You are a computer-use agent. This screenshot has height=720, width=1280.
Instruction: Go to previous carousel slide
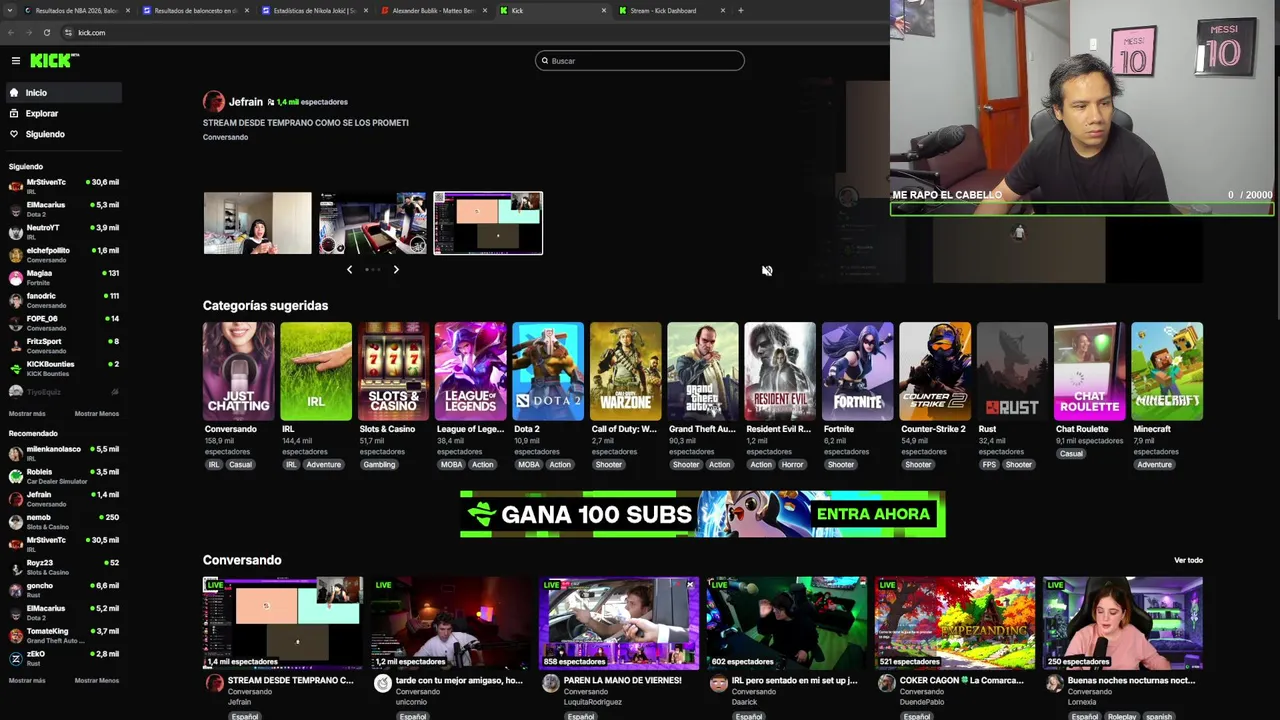(349, 269)
